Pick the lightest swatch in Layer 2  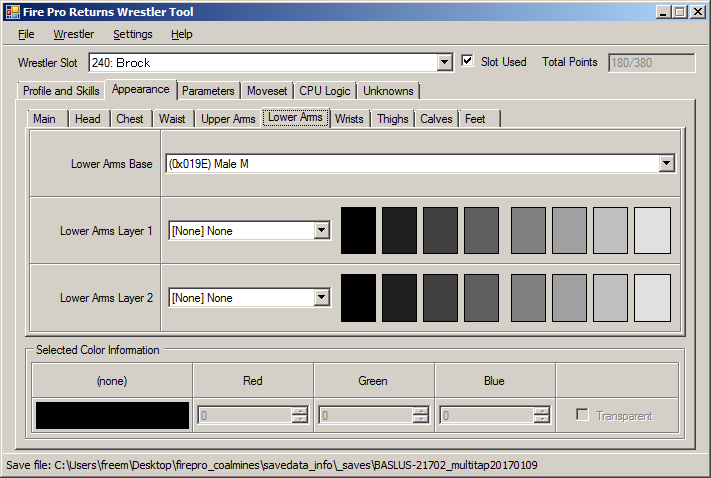point(652,298)
